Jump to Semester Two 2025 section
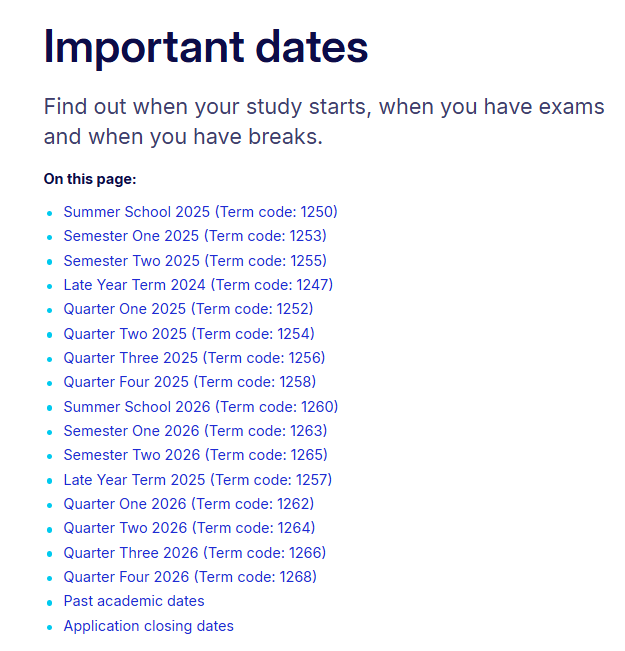 coord(195,261)
